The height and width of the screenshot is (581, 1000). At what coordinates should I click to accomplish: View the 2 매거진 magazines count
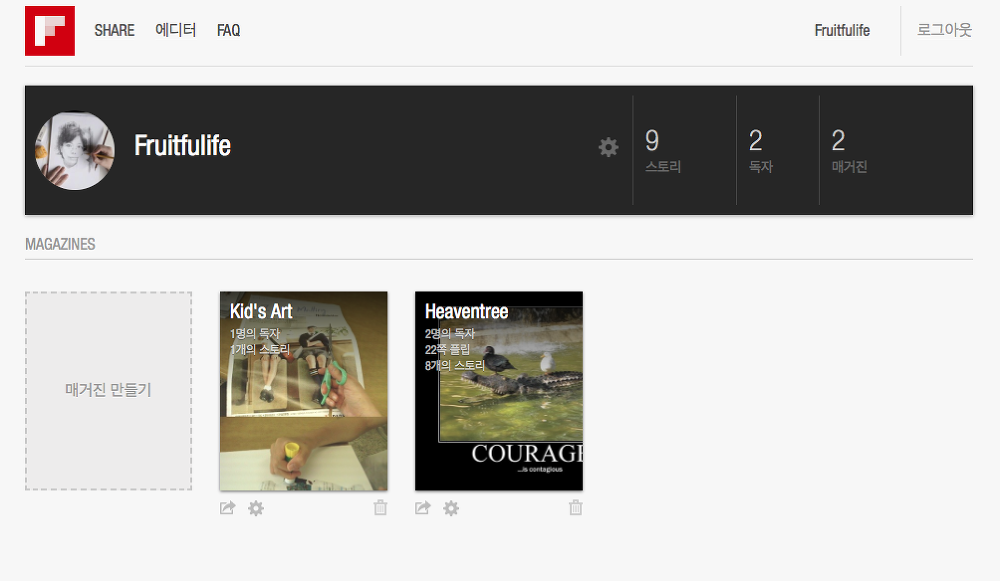coord(849,151)
